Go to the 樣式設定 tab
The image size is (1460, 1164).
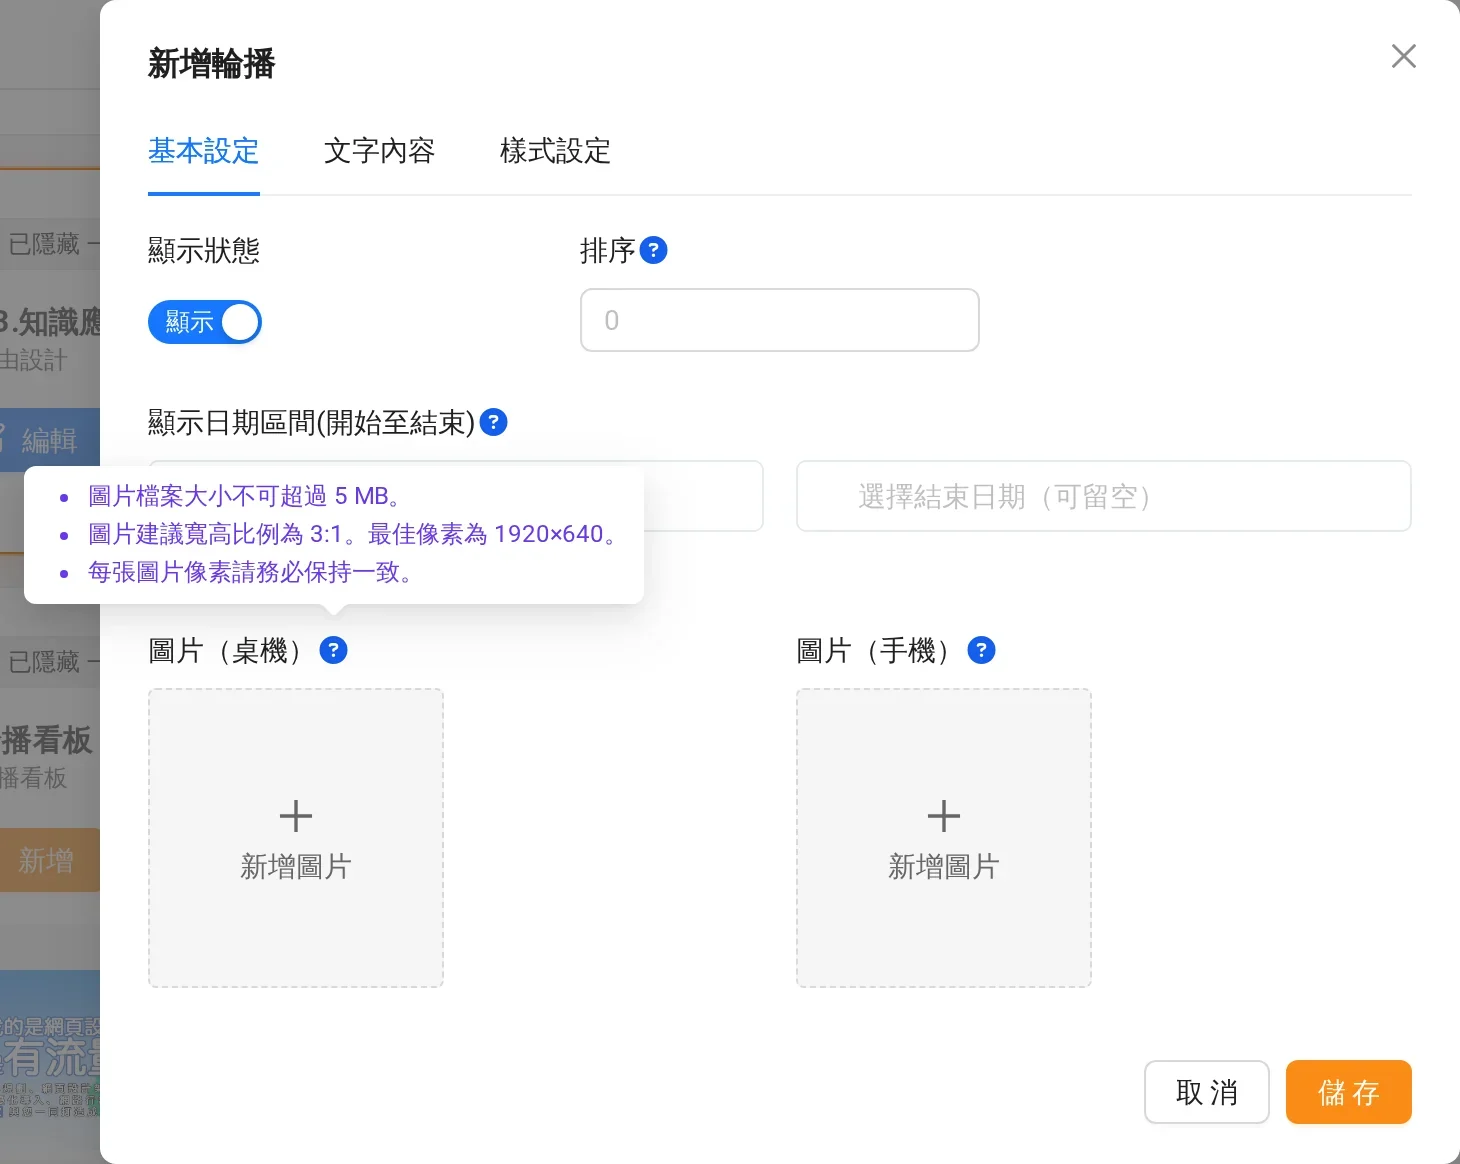click(x=556, y=151)
